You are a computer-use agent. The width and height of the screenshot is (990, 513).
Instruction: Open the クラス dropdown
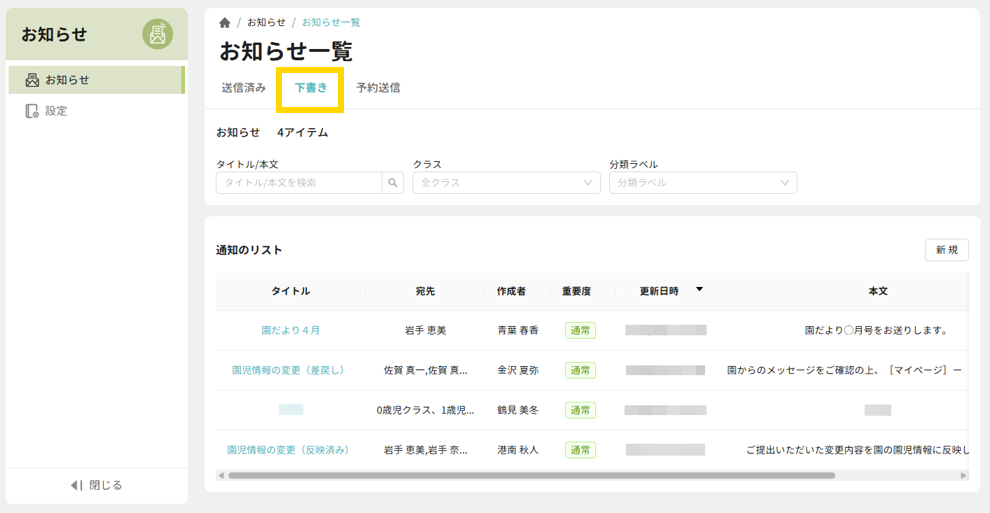coord(506,183)
